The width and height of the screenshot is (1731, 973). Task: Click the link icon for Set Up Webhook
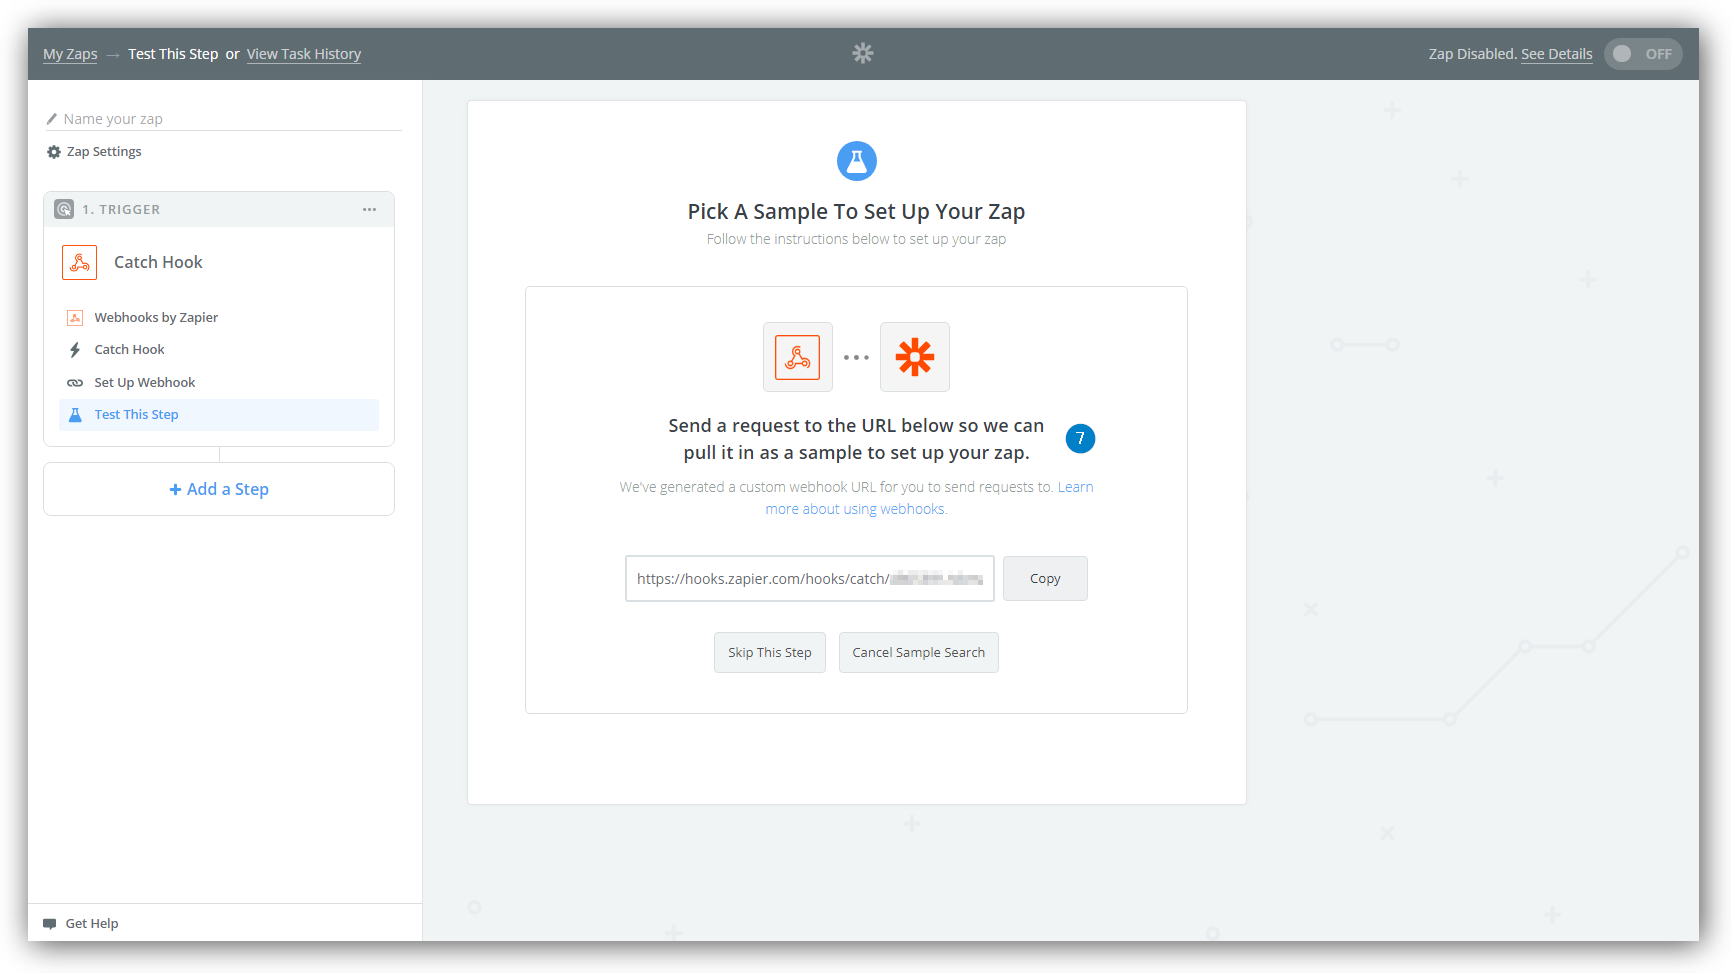(x=75, y=383)
